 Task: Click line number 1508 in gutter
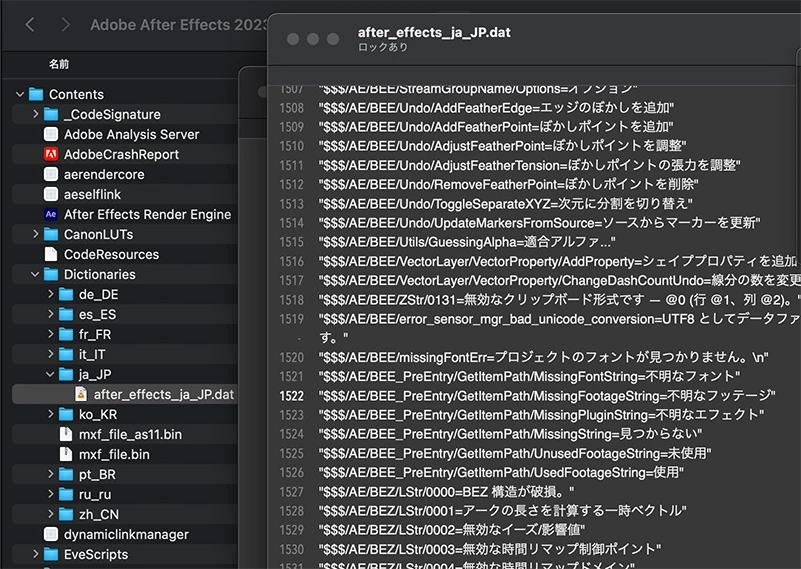(291, 108)
